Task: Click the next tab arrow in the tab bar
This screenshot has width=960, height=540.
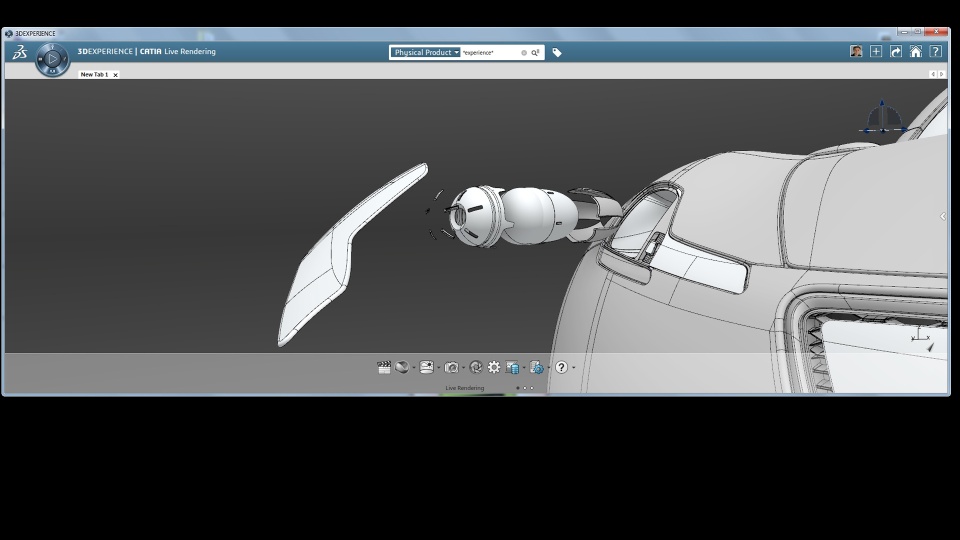Action: click(942, 74)
